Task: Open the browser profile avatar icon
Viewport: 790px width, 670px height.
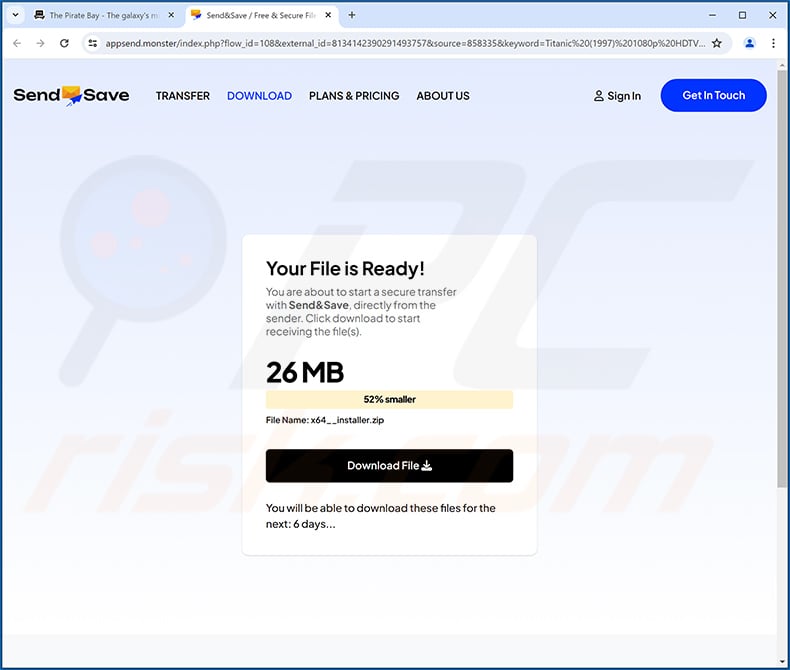Action: (x=750, y=43)
